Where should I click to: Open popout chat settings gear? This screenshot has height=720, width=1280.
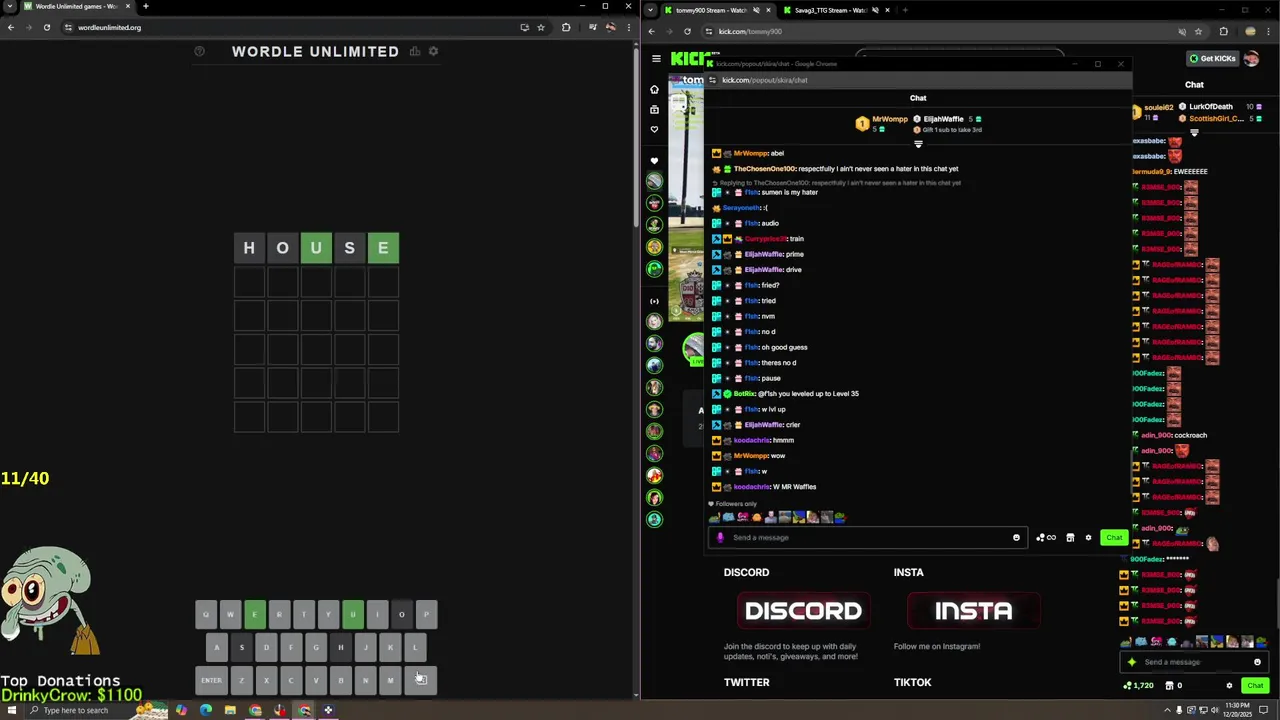[1088, 537]
